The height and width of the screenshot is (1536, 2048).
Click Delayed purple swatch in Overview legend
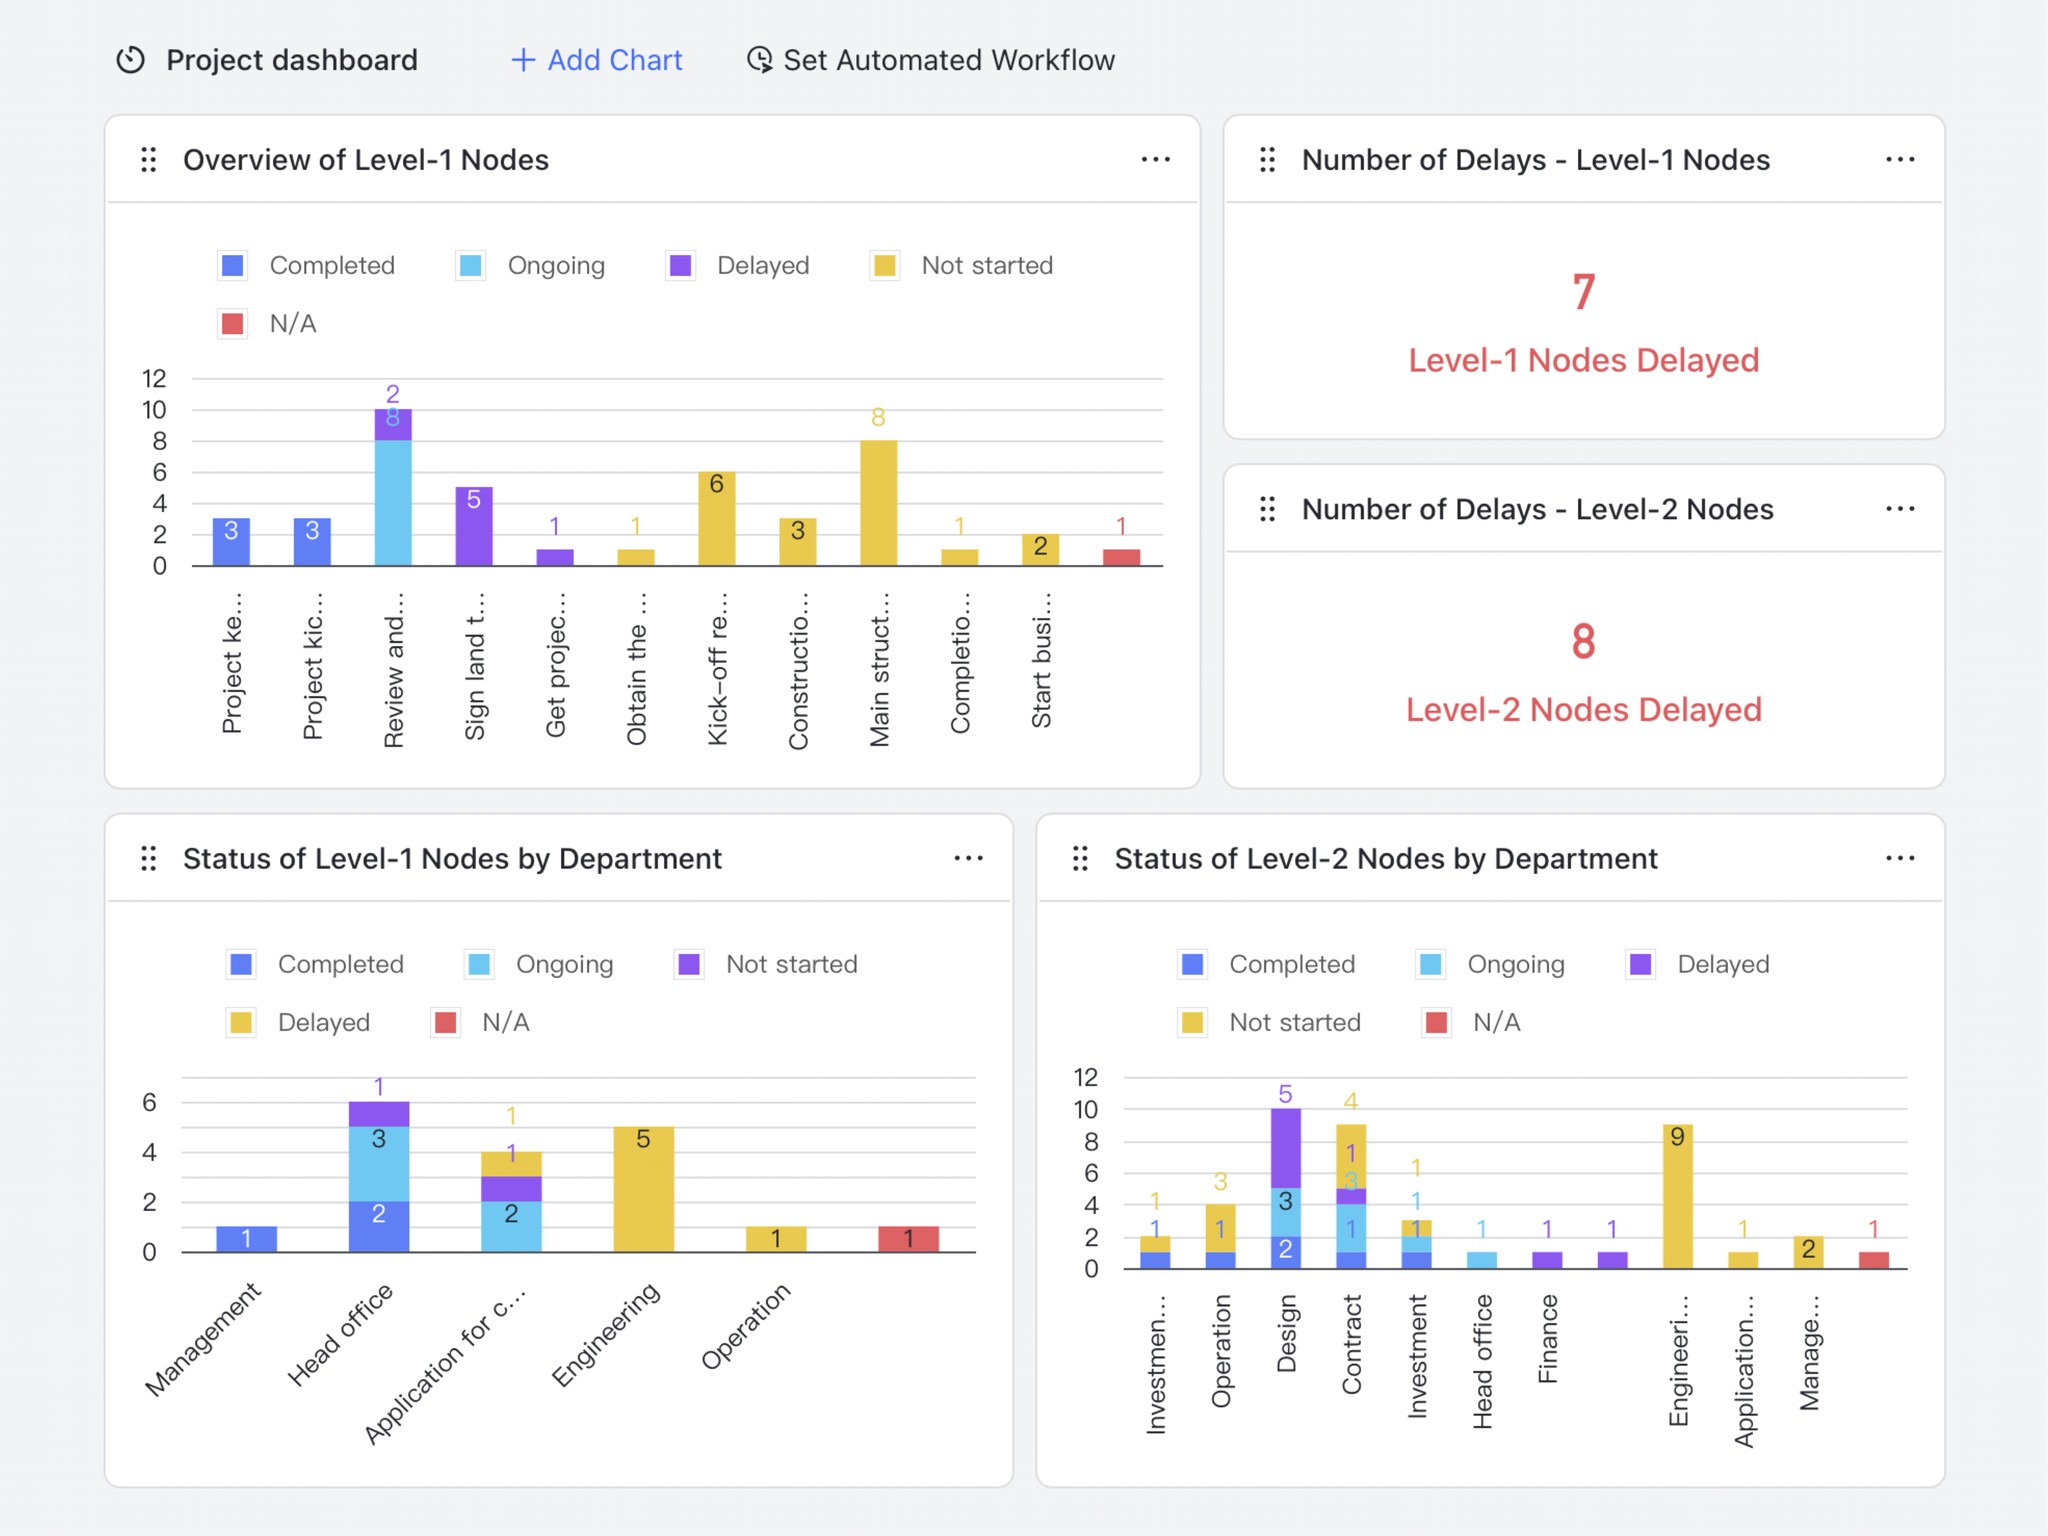coord(680,265)
